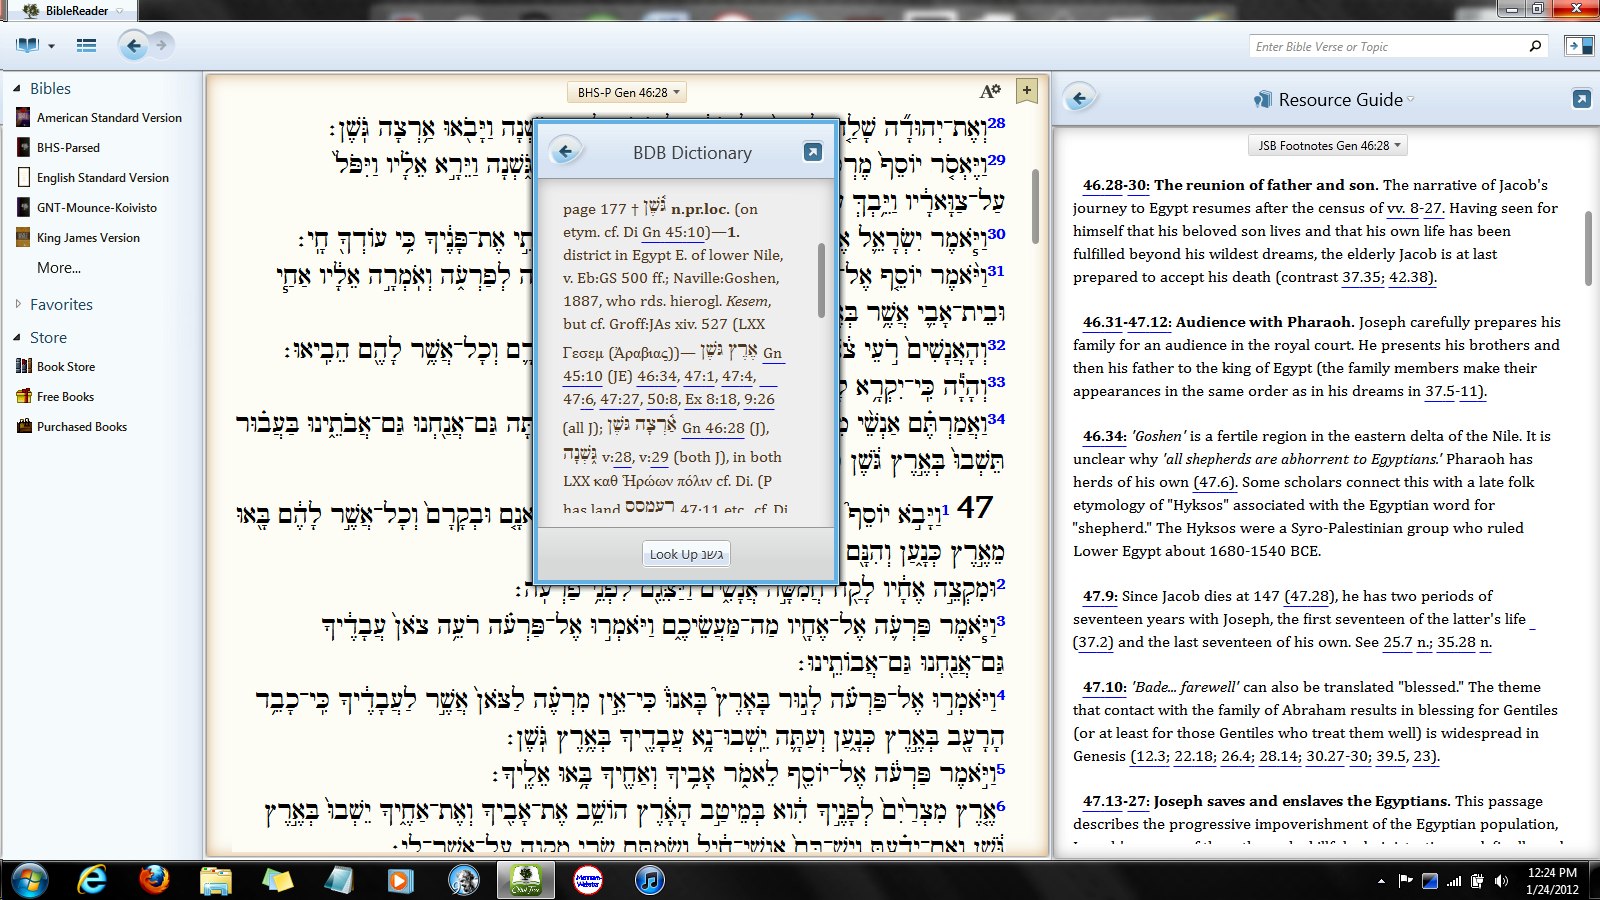Viewport: 1600px width, 900px height.
Task: Open iTunes from the taskbar
Action: tap(650, 880)
